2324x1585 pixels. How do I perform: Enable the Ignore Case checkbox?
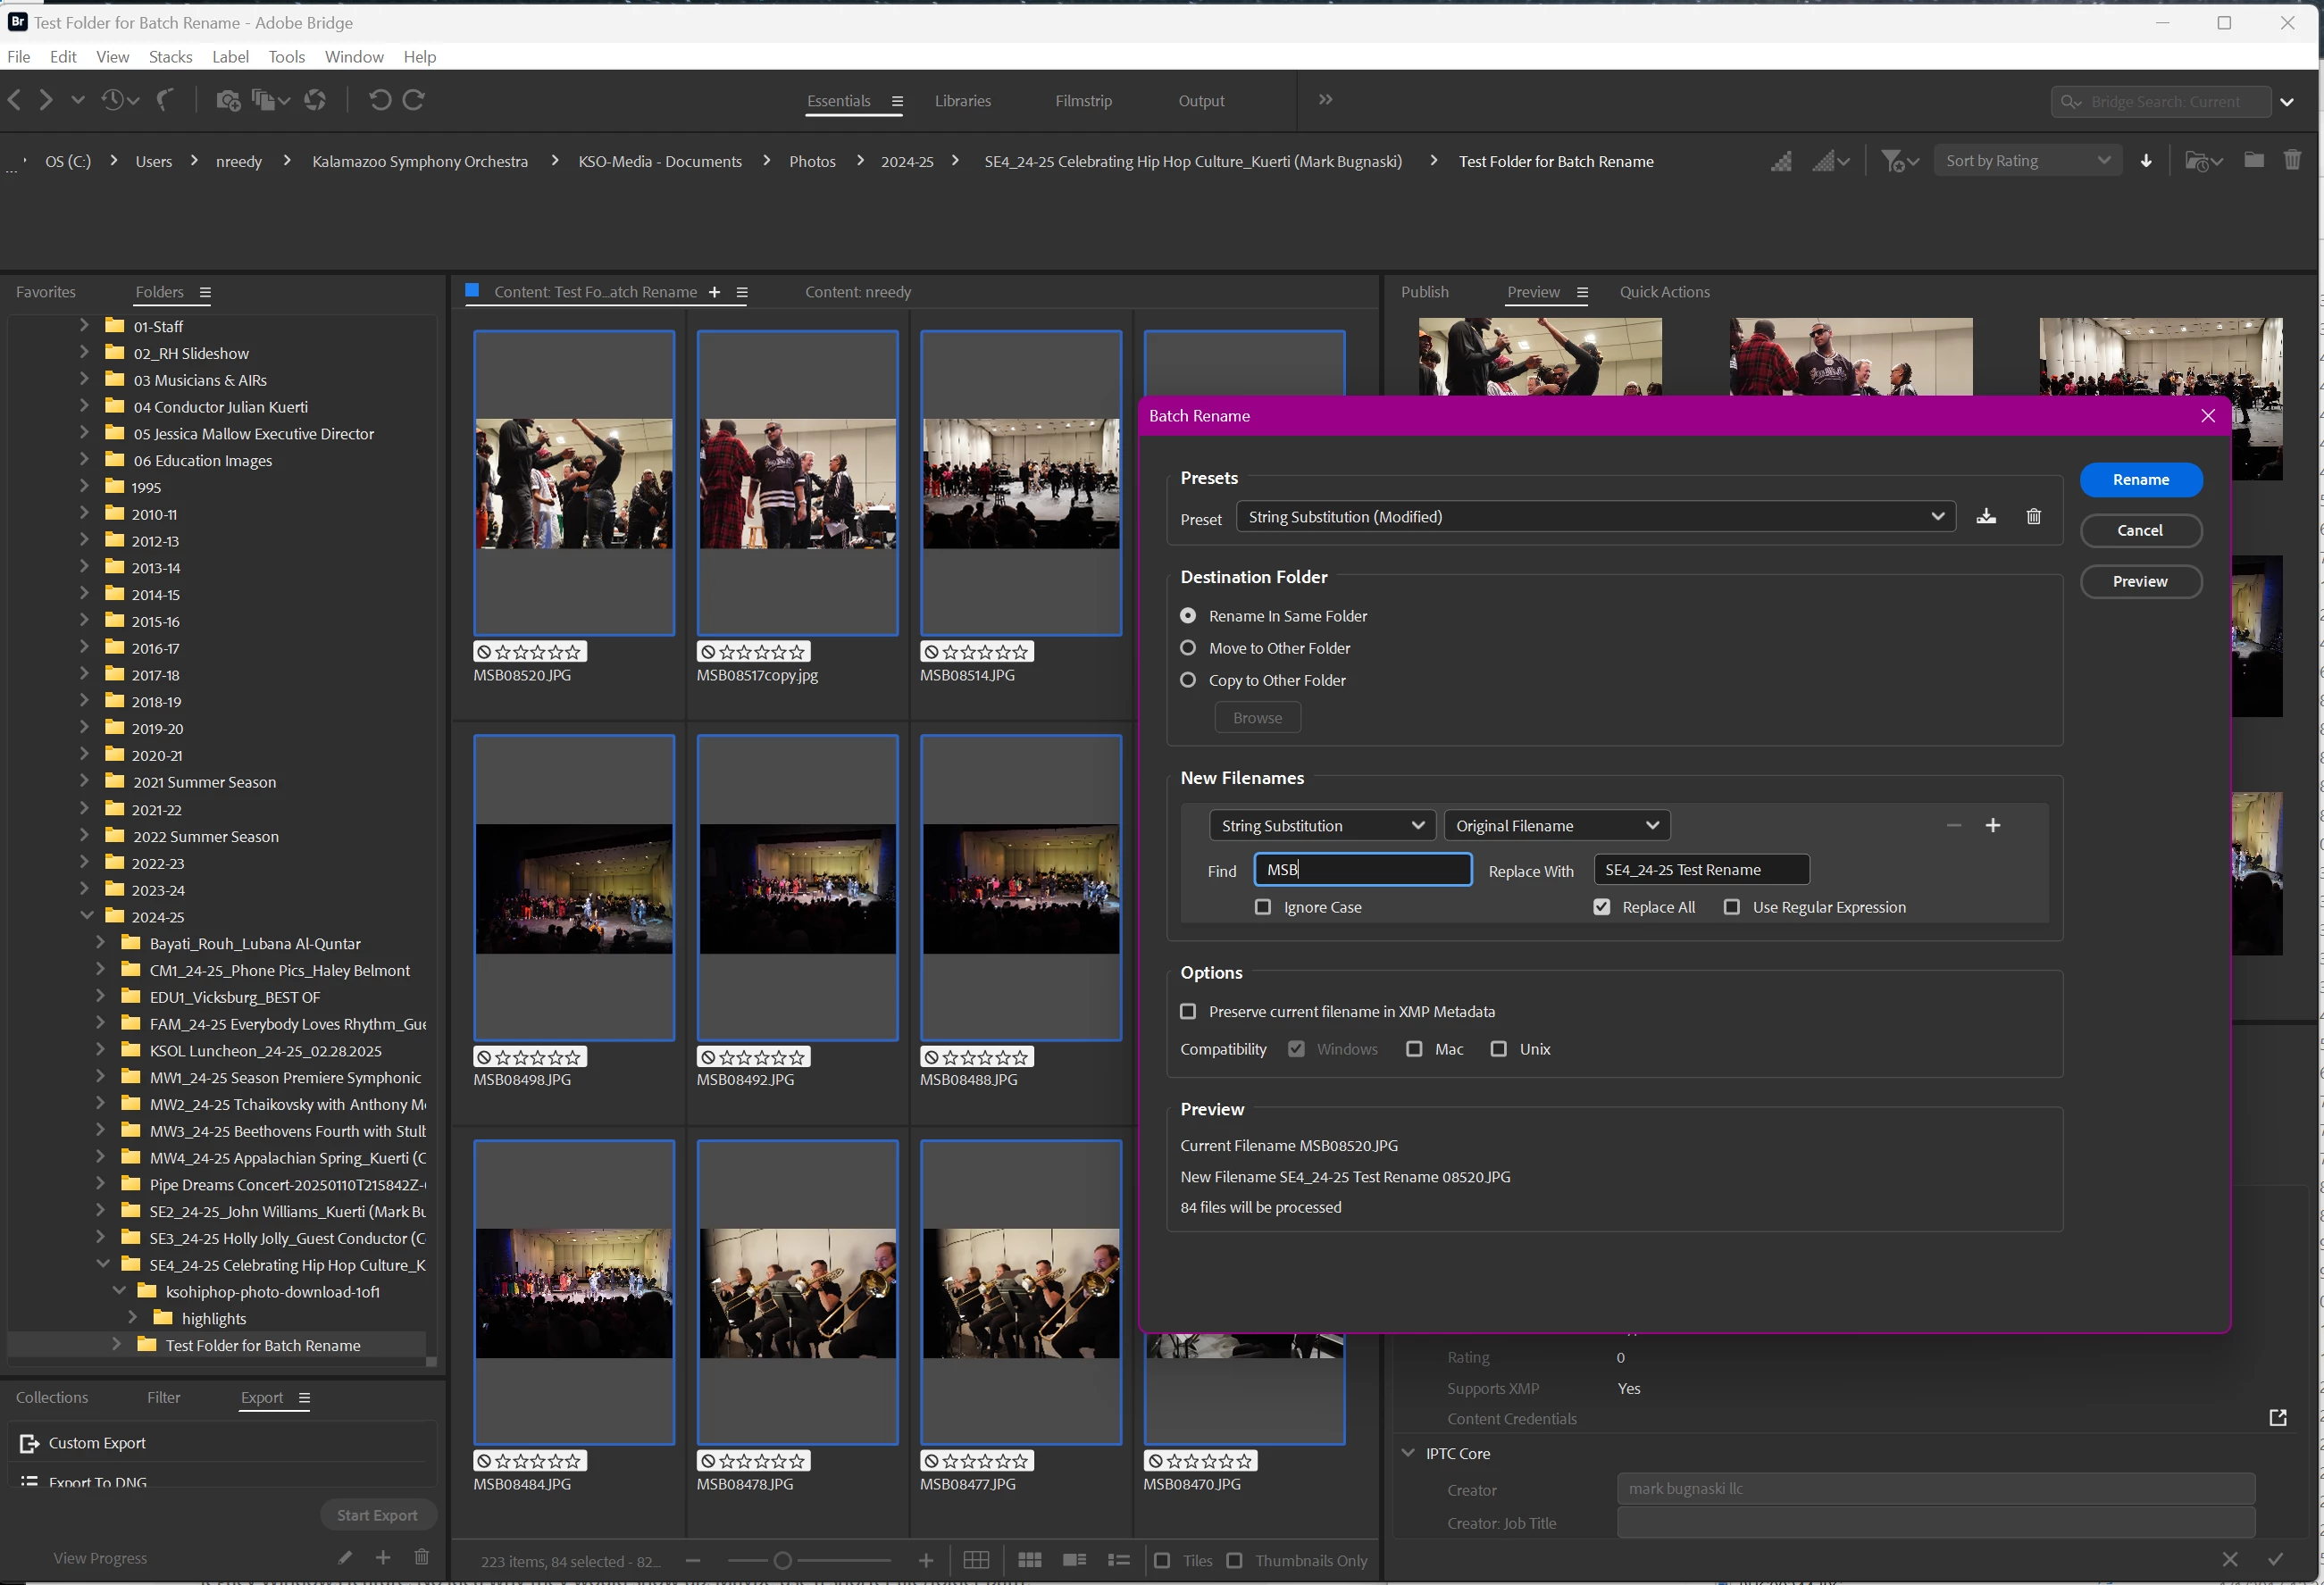(x=1263, y=907)
